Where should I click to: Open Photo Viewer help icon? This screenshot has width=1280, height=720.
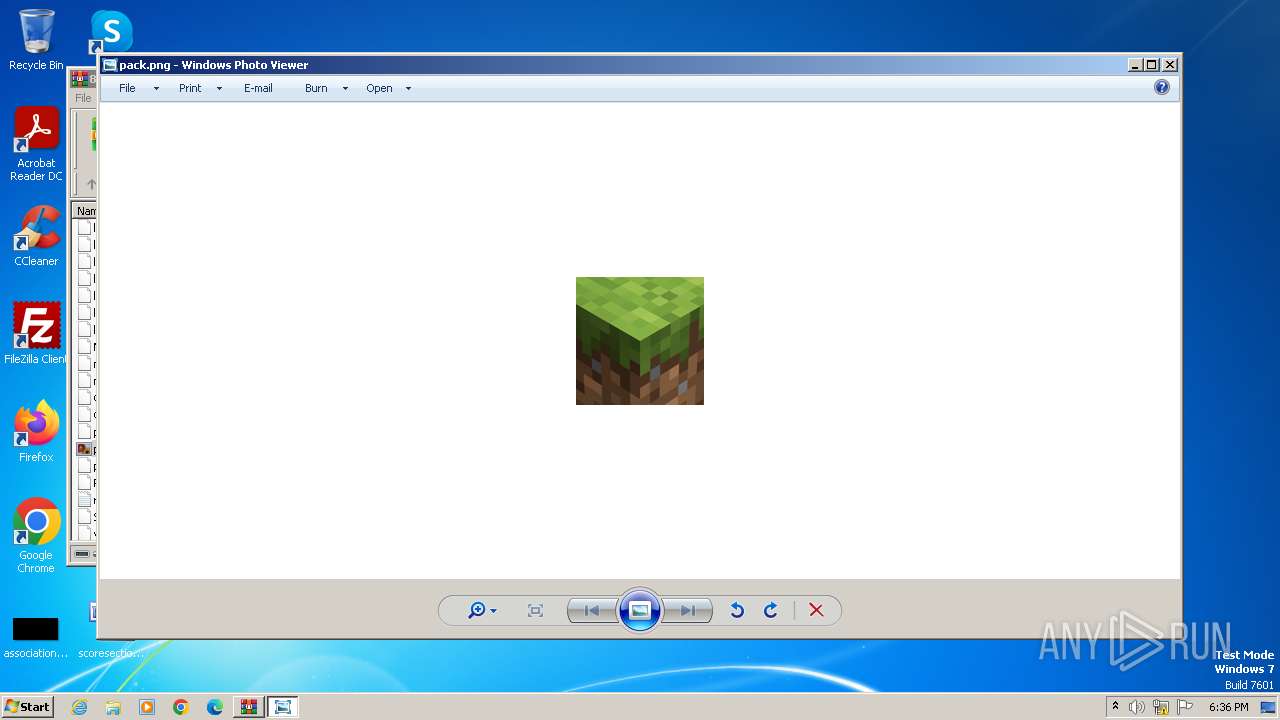[x=1162, y=88]
